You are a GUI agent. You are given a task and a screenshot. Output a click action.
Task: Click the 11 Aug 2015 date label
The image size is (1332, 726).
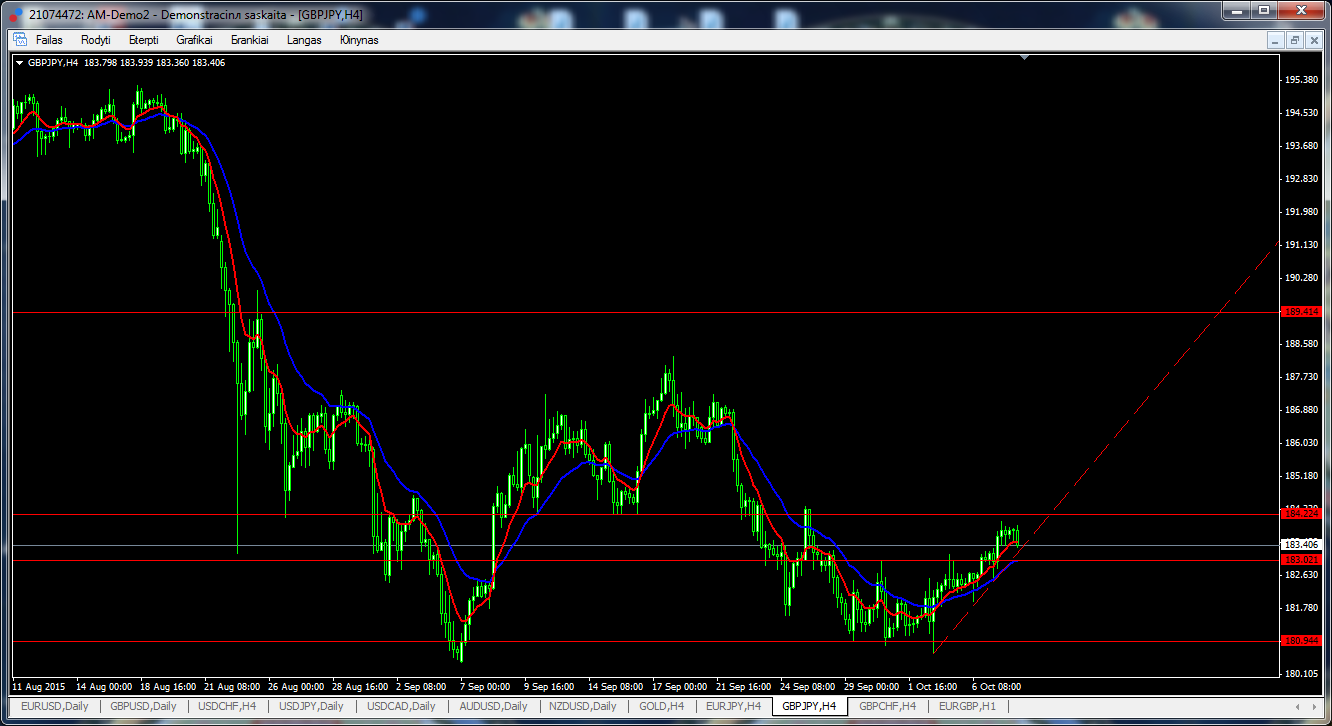point(38,687)
